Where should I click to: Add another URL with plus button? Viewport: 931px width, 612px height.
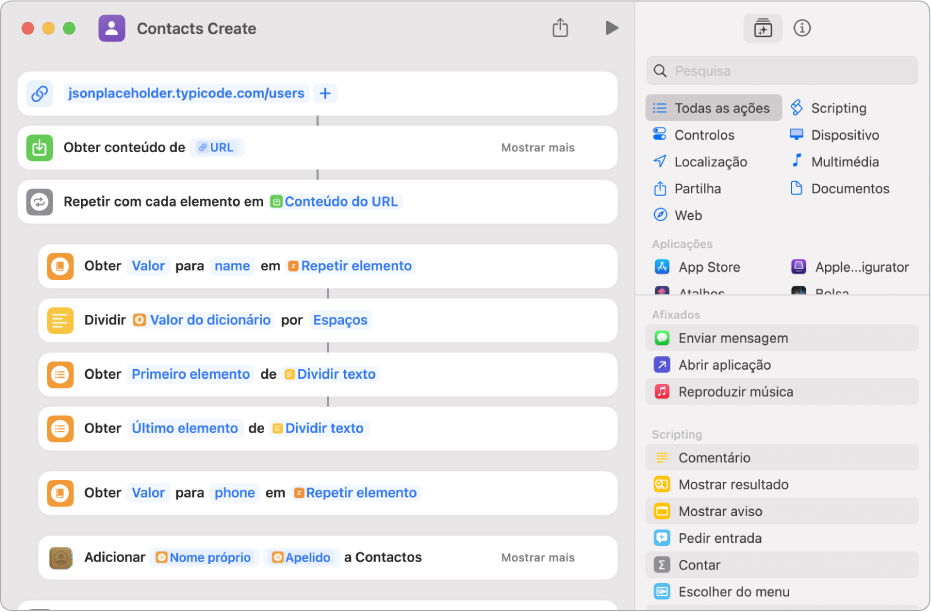(325, 93)
